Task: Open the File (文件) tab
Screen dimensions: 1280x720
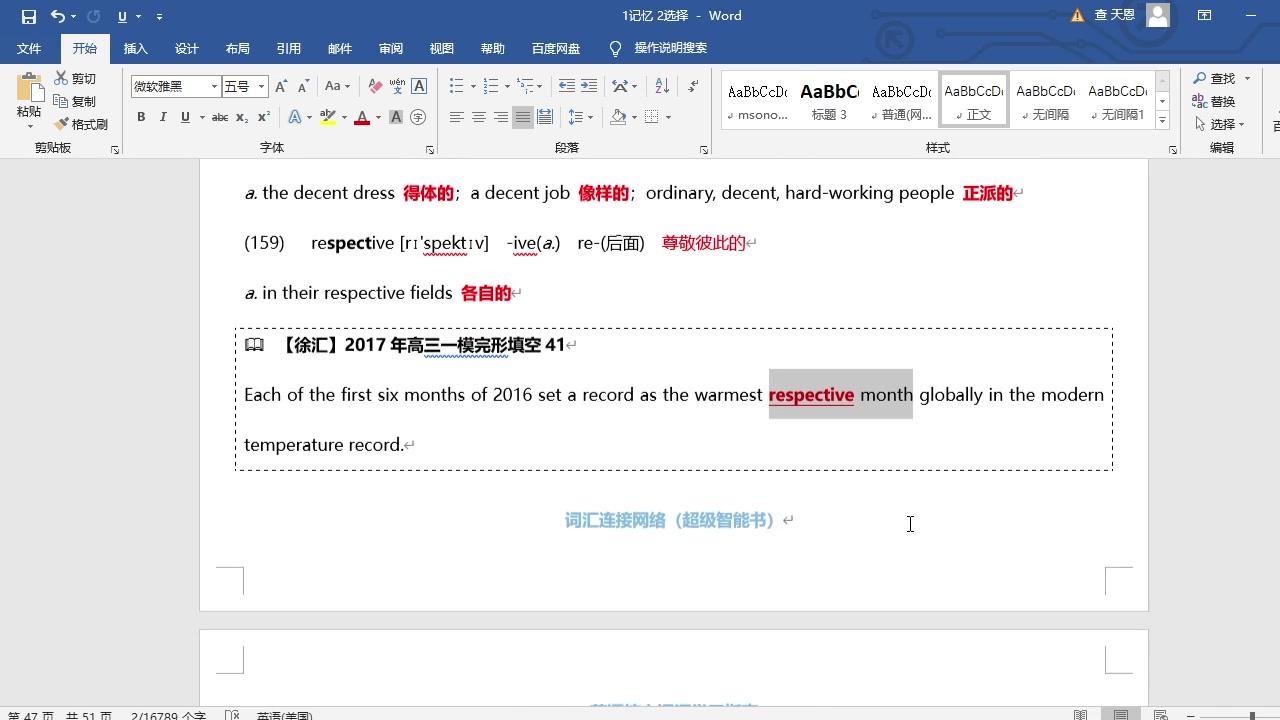Action: click(29, 49)
